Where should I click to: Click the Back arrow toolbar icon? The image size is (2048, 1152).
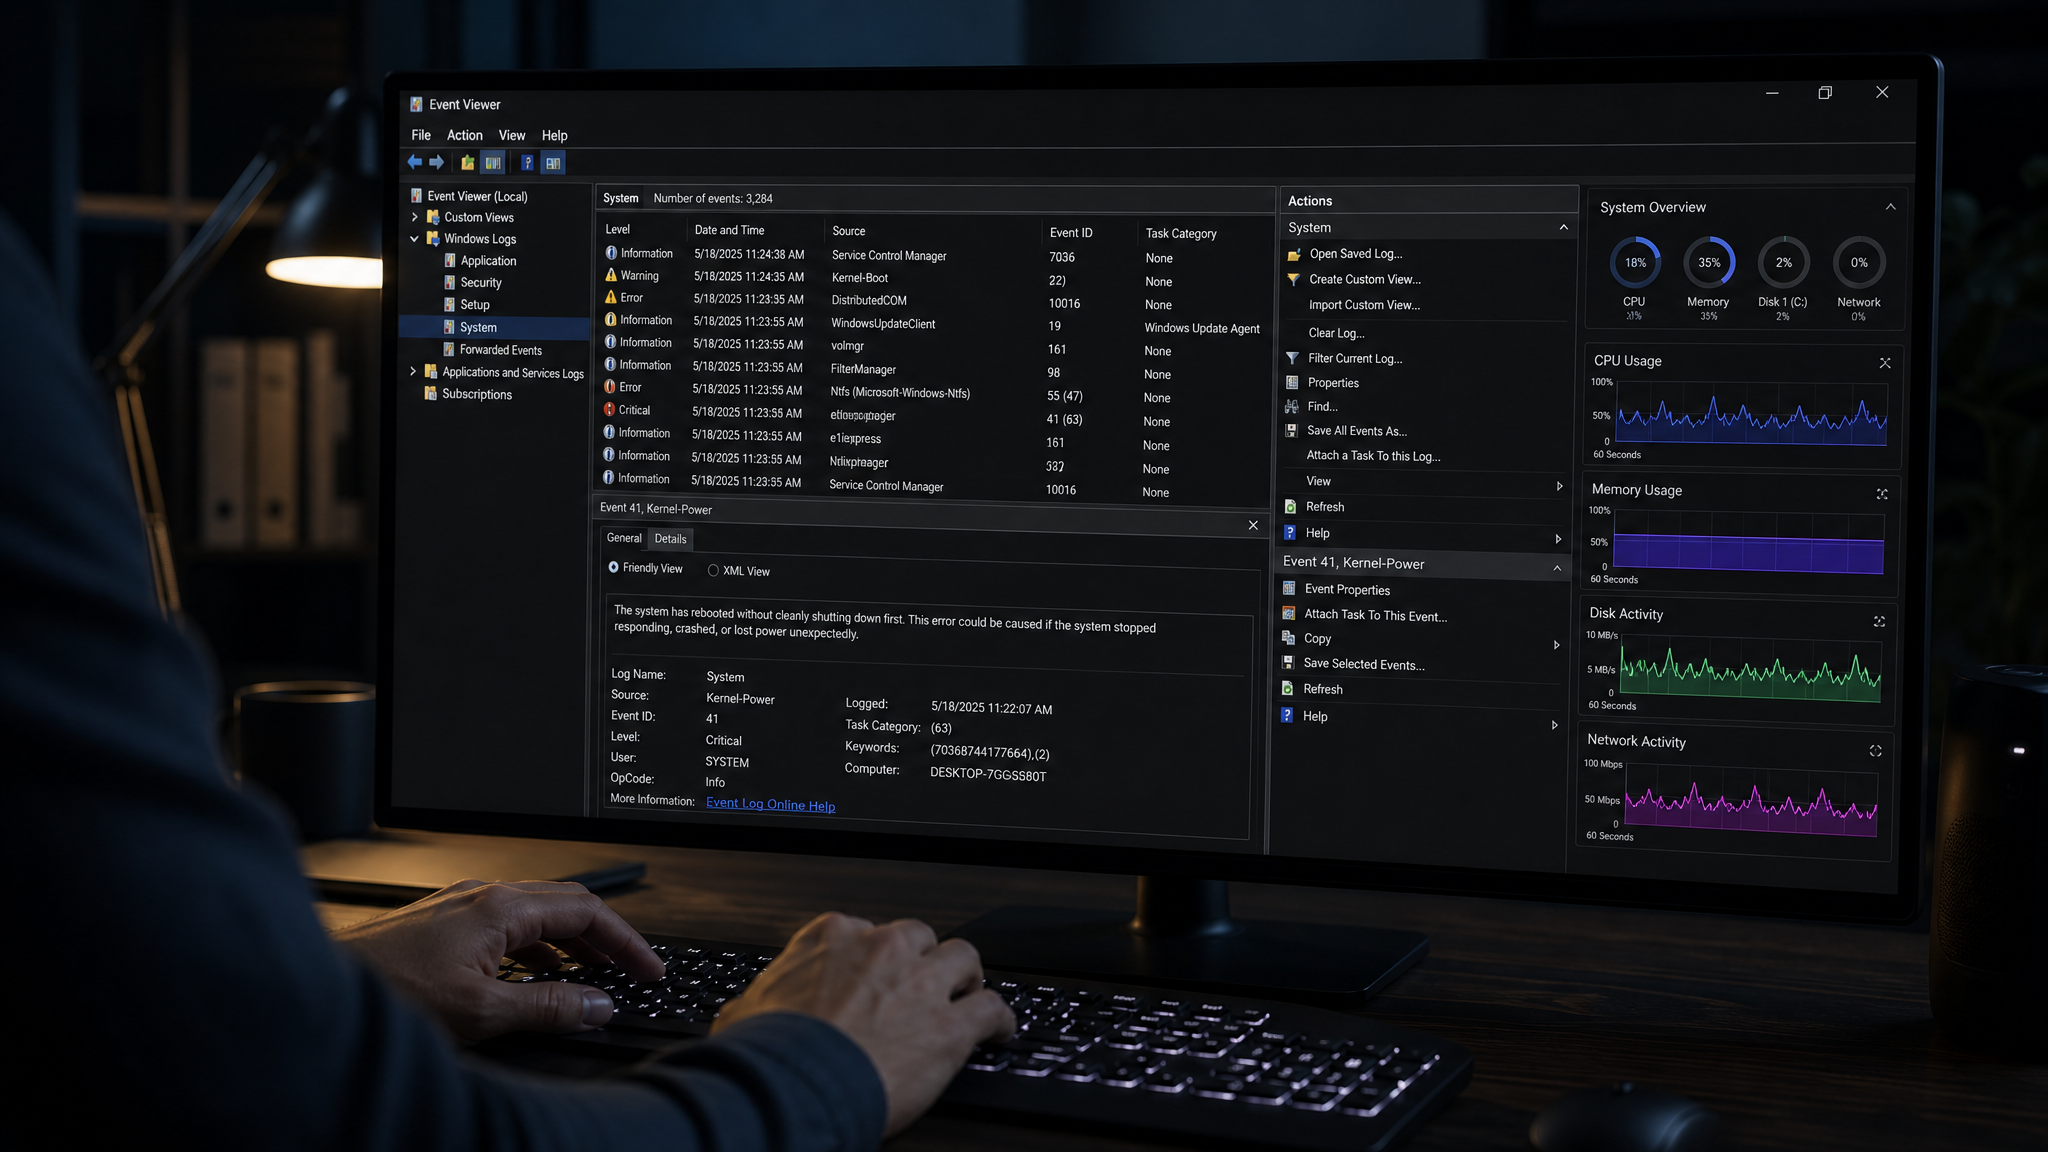pos(415,162)
